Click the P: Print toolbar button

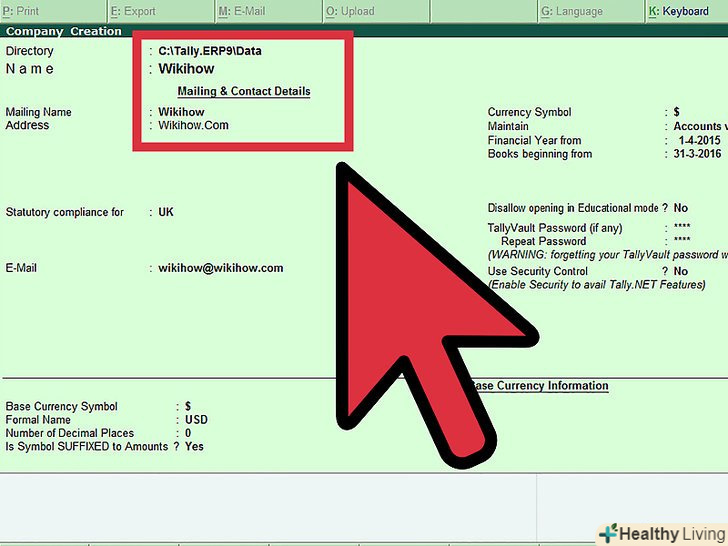(x=53, y=11)
